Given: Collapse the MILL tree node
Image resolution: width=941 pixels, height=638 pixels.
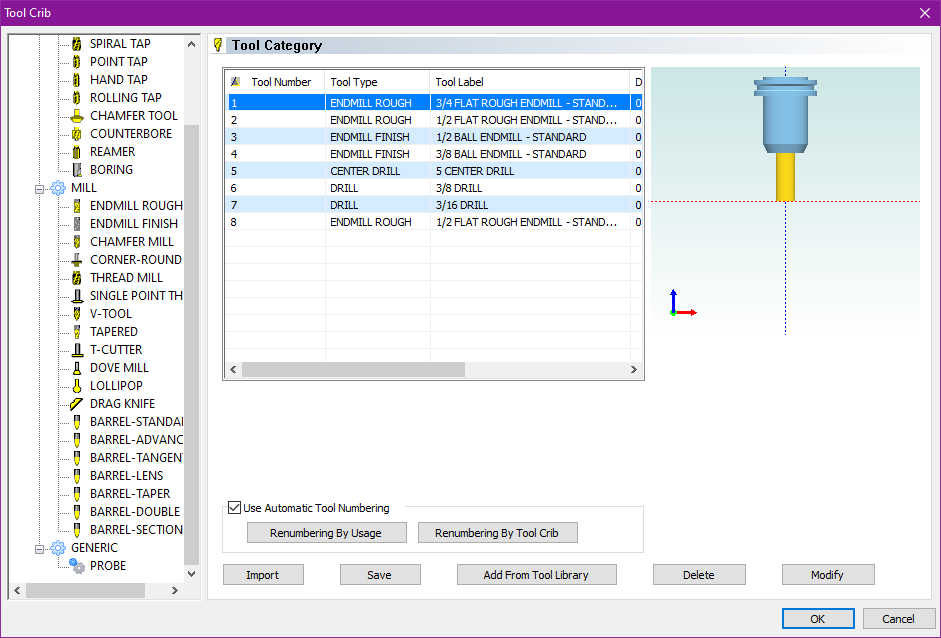Looking at the screenshot, I should [x=40, y=188].
